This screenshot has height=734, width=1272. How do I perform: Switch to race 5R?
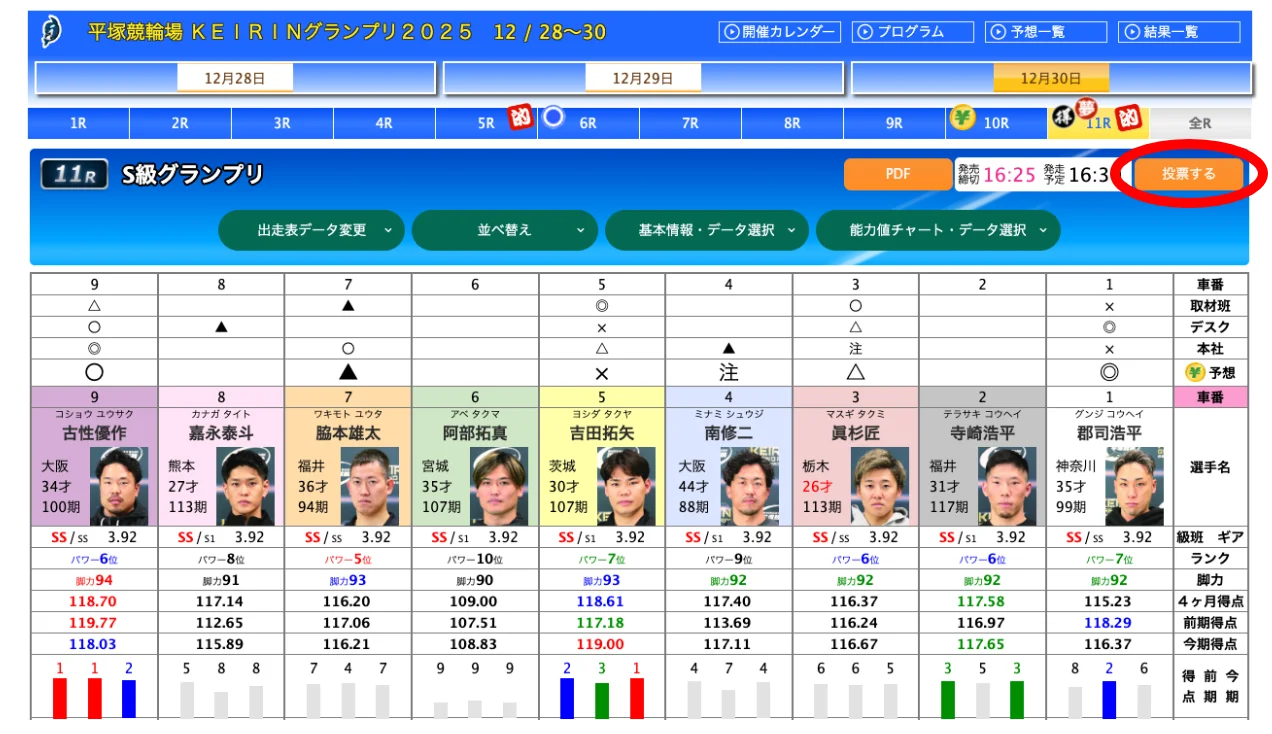tap(486, 123)
